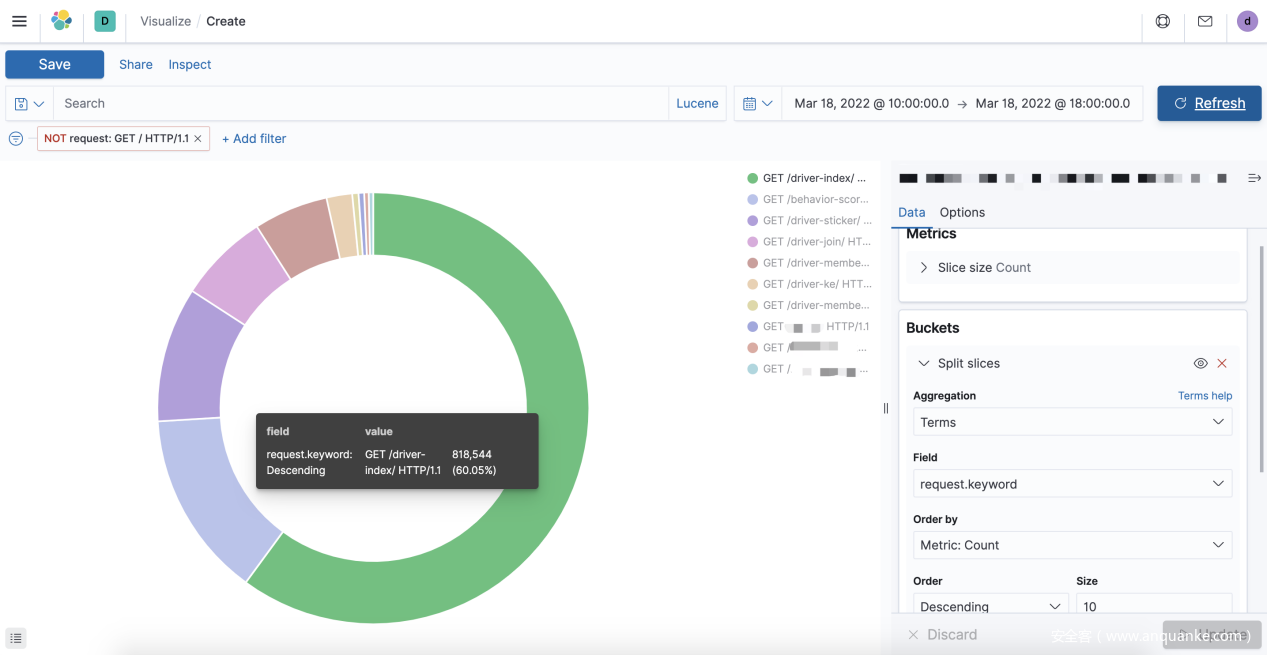This screenshot has height=655, width=1267.
Task: Delete the Split slices bucket
Action: pyautogui.click(x=1222, y=364)
